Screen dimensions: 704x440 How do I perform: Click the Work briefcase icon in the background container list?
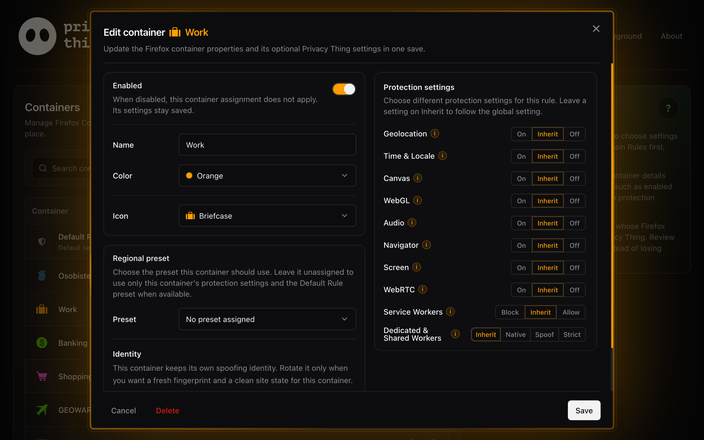point(42,309)
